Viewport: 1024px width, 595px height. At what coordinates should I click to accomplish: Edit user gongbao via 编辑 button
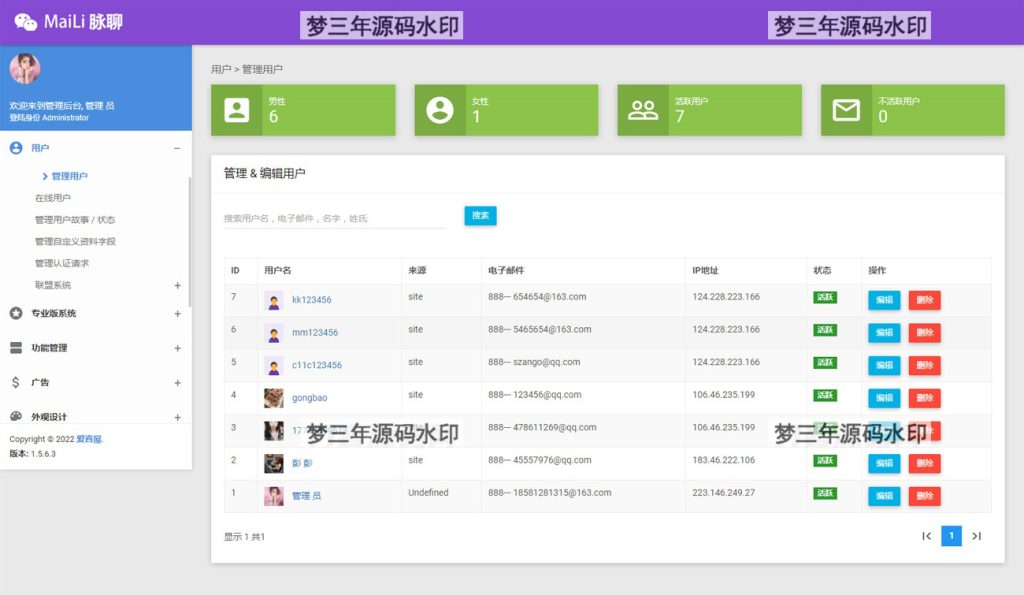coord(884,398)
